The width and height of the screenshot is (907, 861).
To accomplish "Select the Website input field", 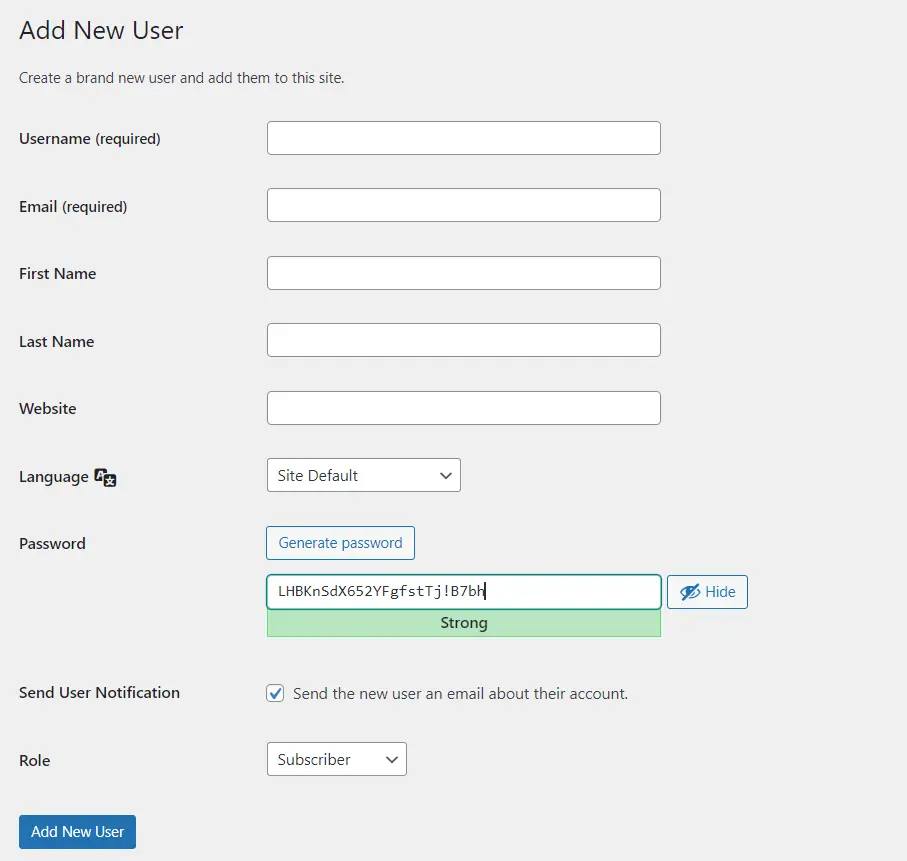I will click(x=464, y=408).
